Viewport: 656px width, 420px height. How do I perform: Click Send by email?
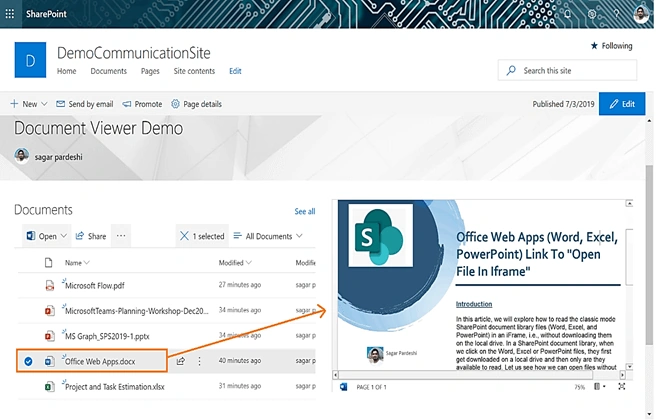tap(85, 104)
